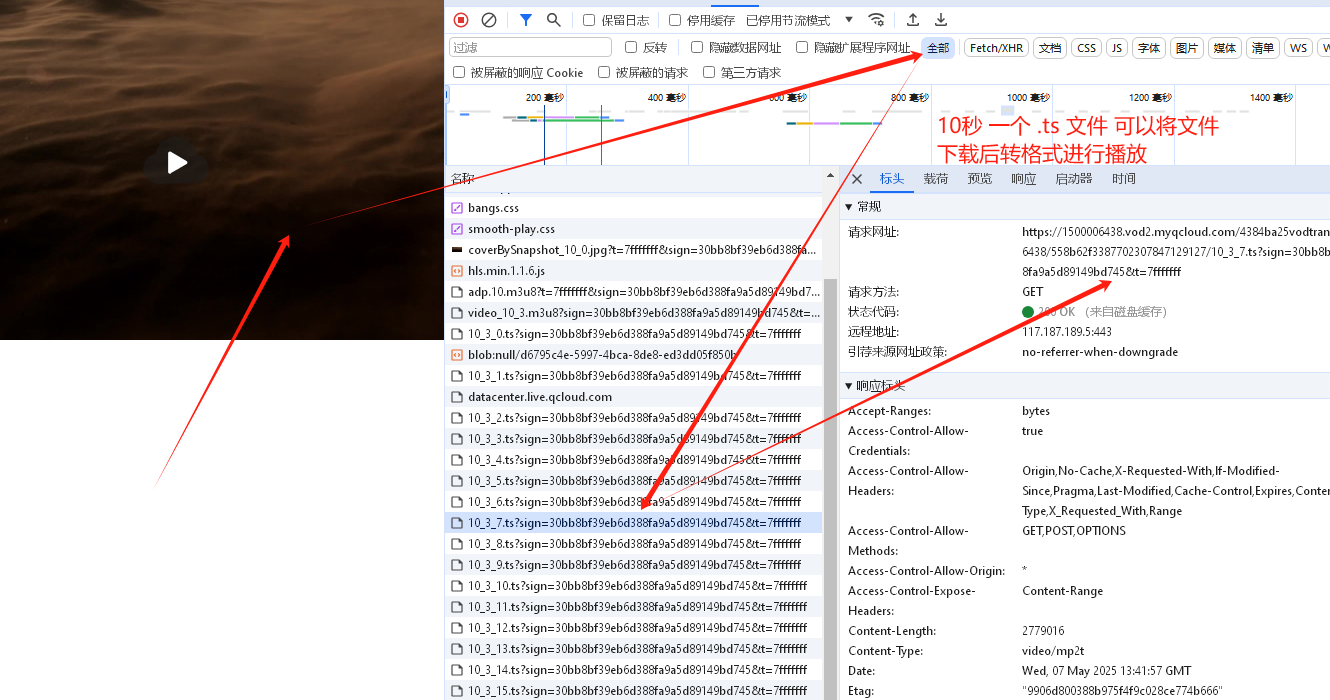The height and width of the screenshot is (700, 1330).
Task: Switch to the 标头 tab
Action: coord(892,179)
